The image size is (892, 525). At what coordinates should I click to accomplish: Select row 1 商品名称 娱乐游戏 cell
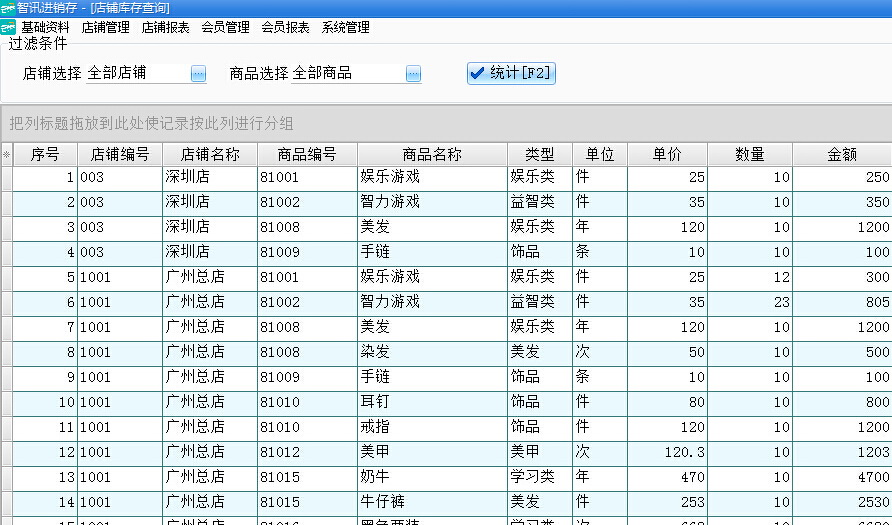(x=432, y=177)
